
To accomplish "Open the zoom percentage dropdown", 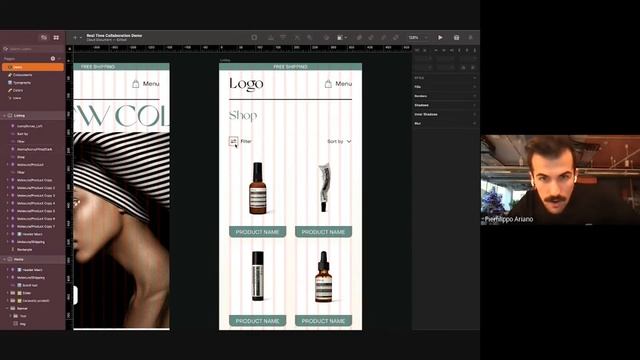I will click(418, 38).
